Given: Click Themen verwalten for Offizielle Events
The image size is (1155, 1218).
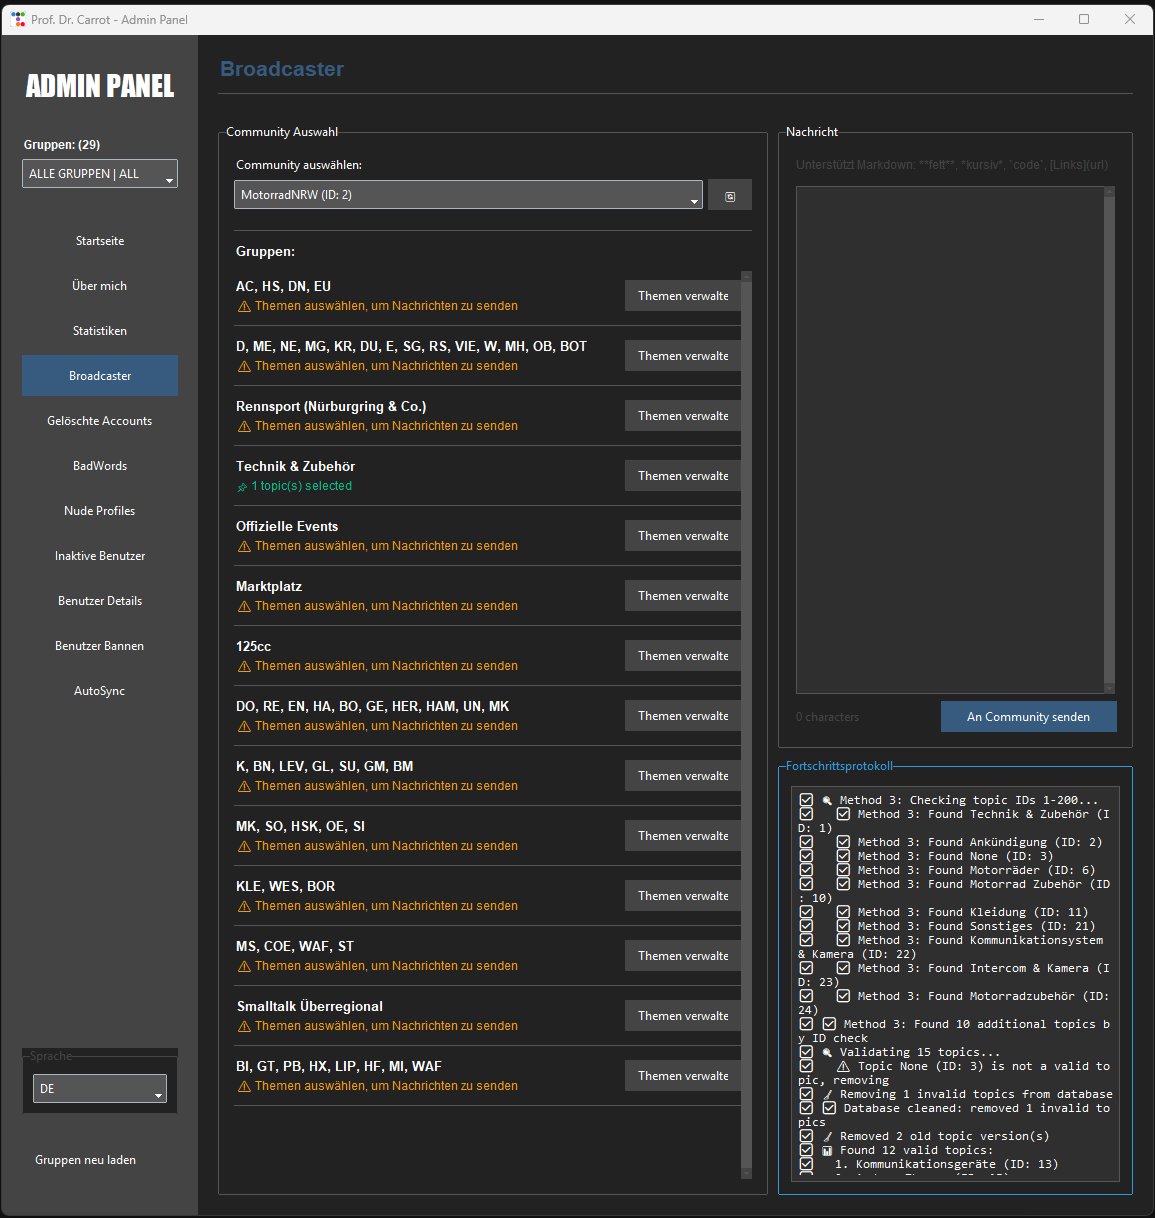Looking at the screenshot, I should coord(683,536).
